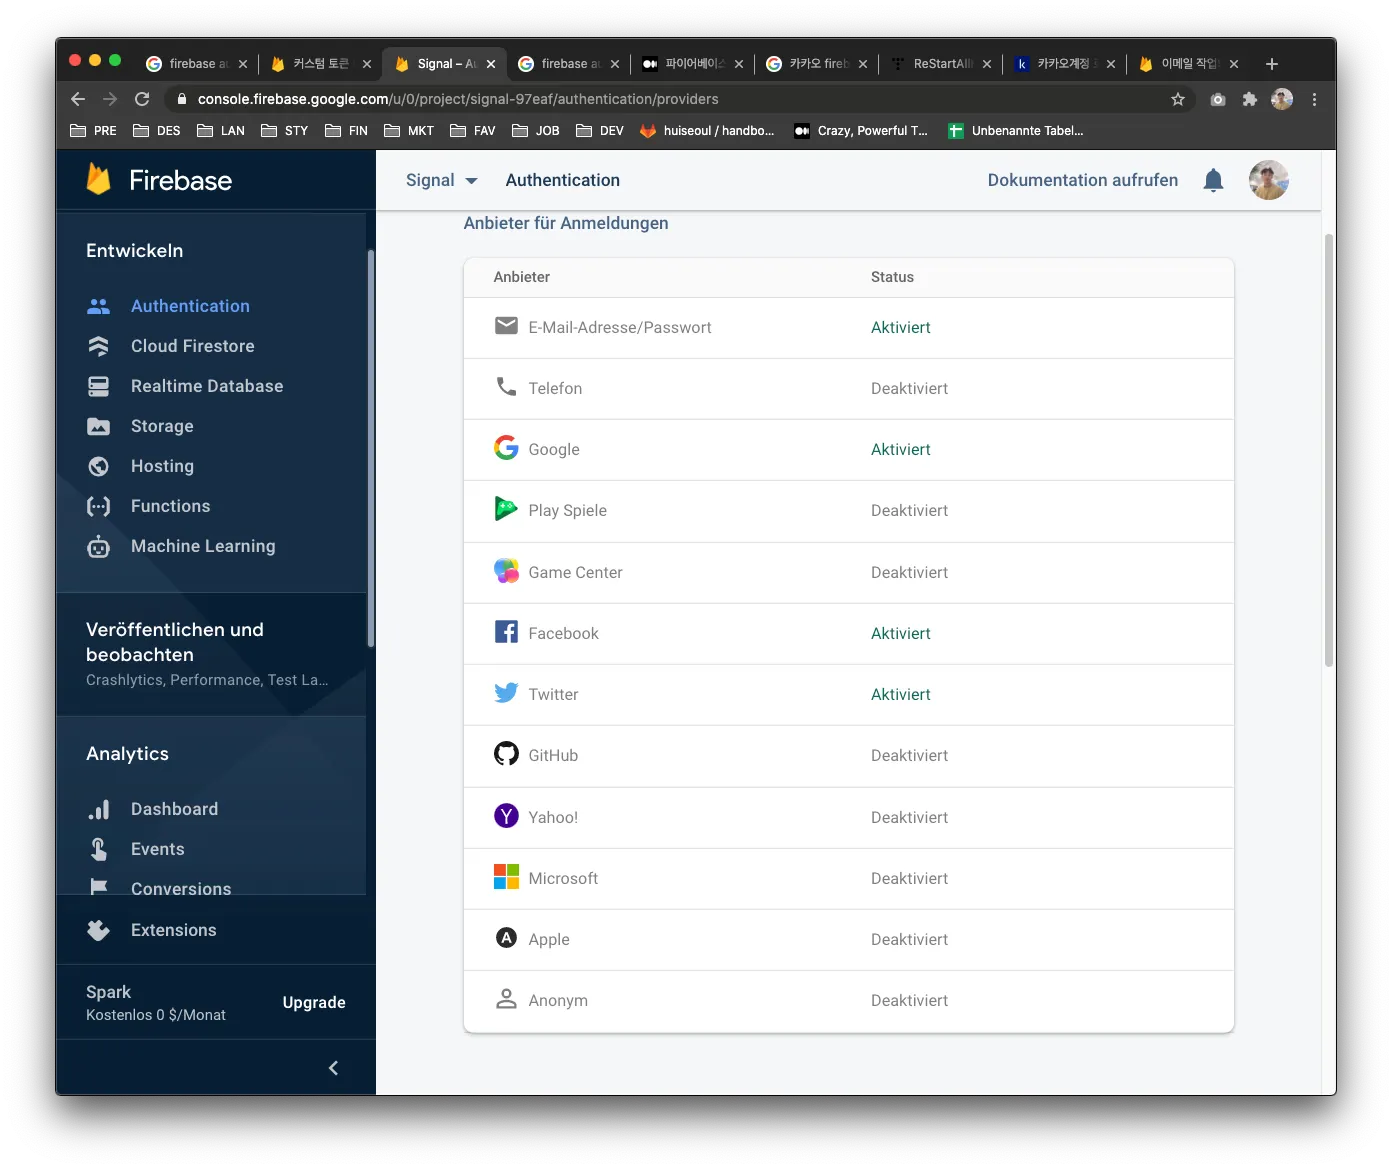Open the Chrome three-dot menu
1392x1169 pixels.
tap(1314, 99)
